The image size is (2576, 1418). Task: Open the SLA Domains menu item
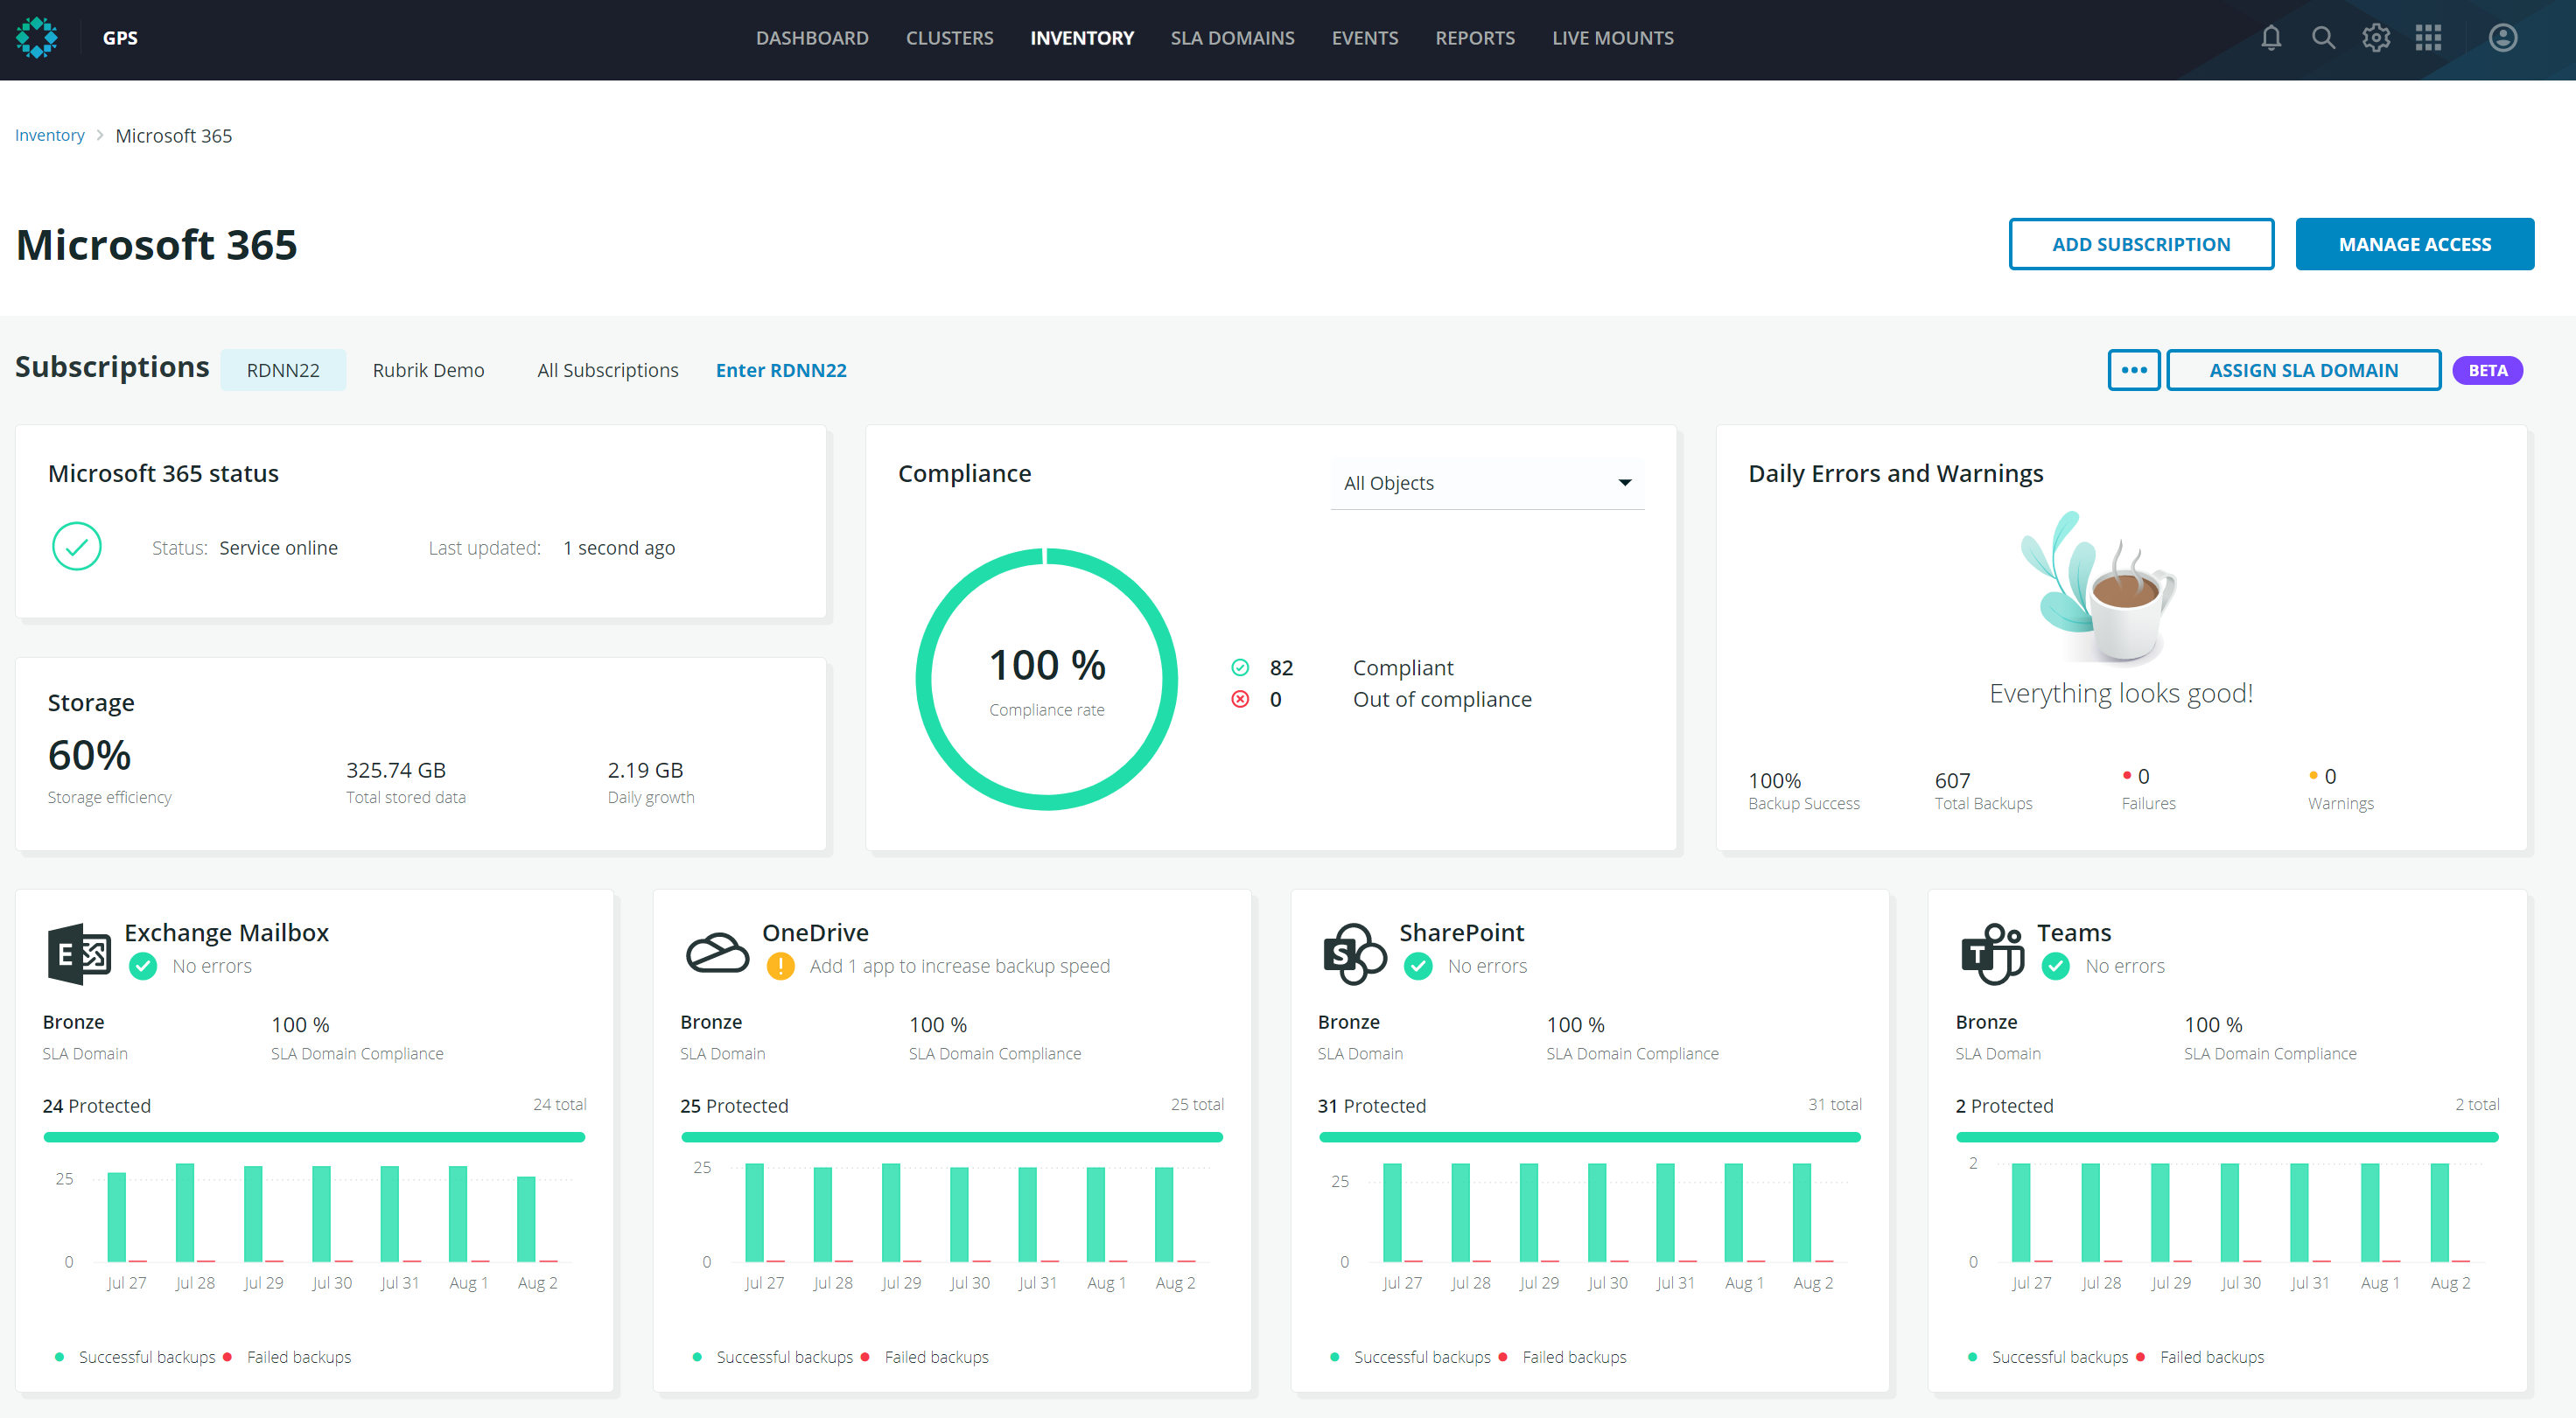coord(1232,38)
